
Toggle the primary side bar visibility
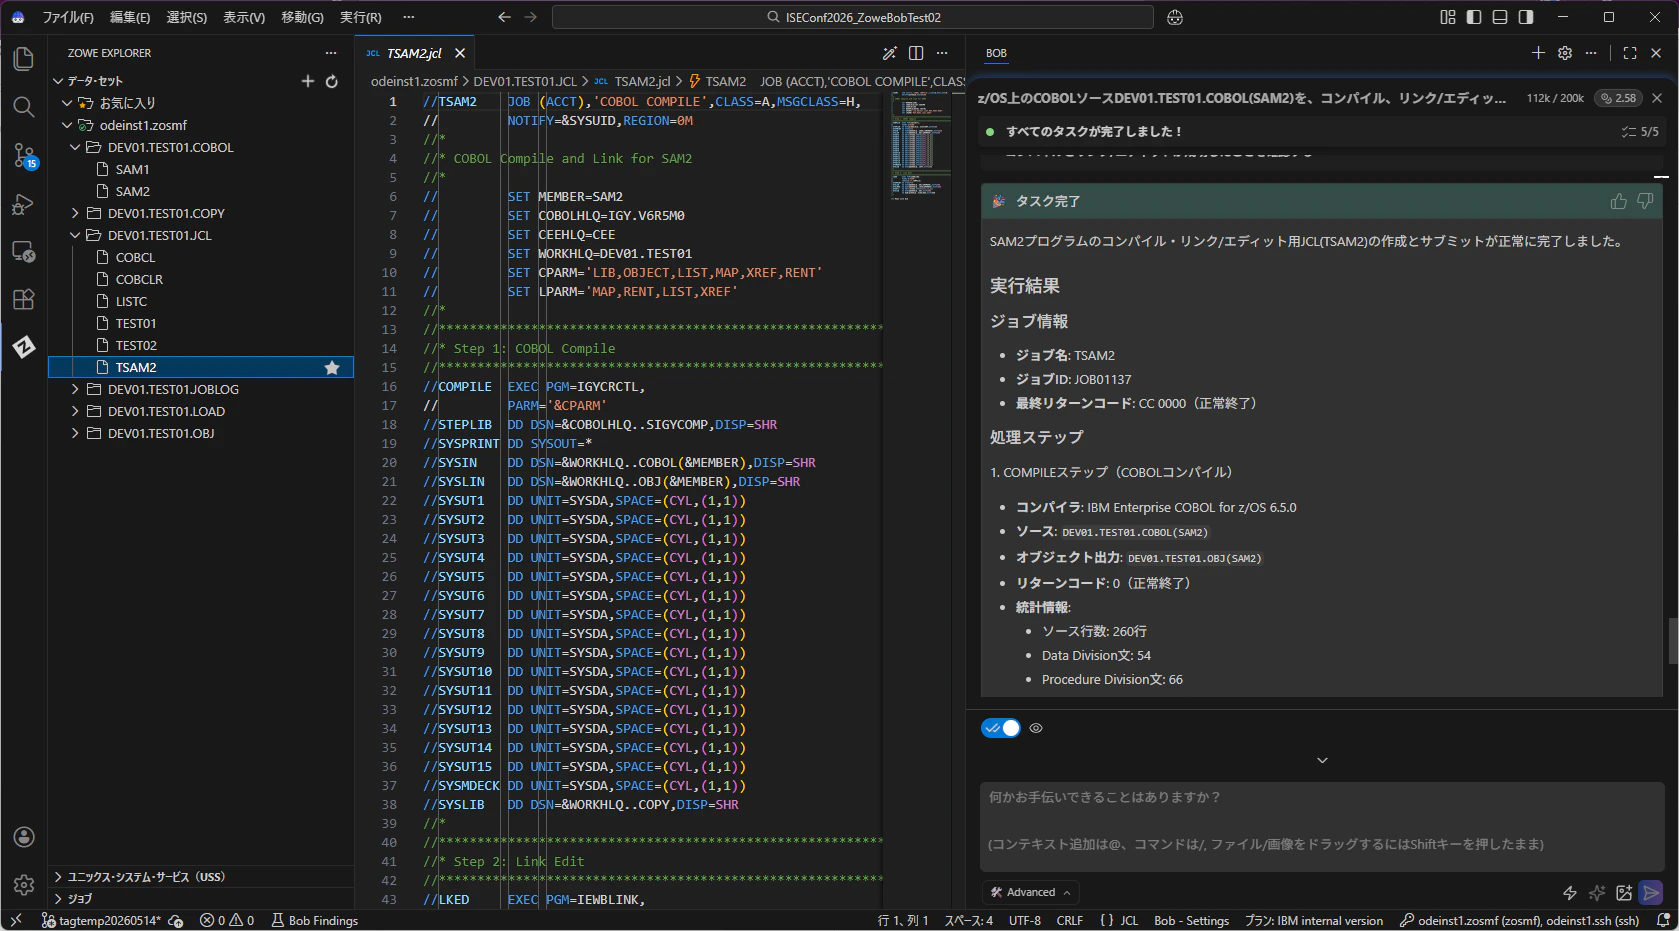1474,17
